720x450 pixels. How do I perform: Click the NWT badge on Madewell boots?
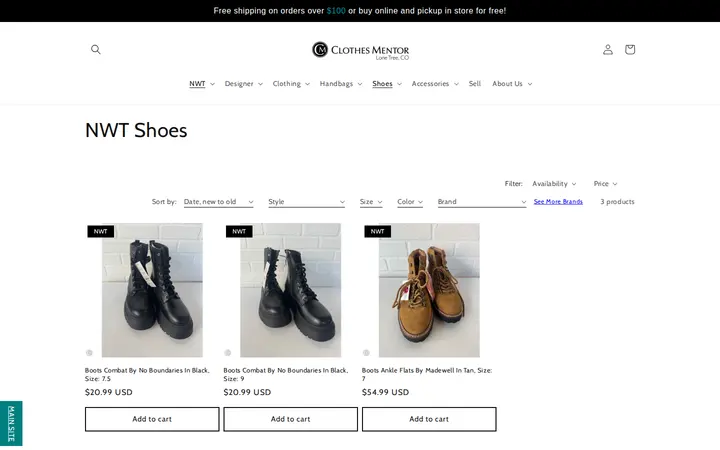pyautogui.click(x=377, y=231)
